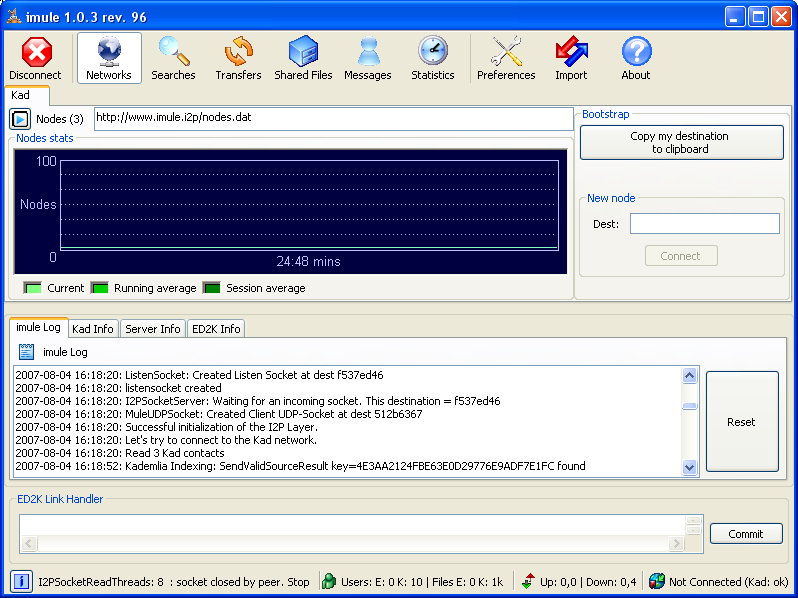The height and width of the screenshot is (598, 798).
Task: Click the ED2K box up spin arrow
Action: click(694, 520)
